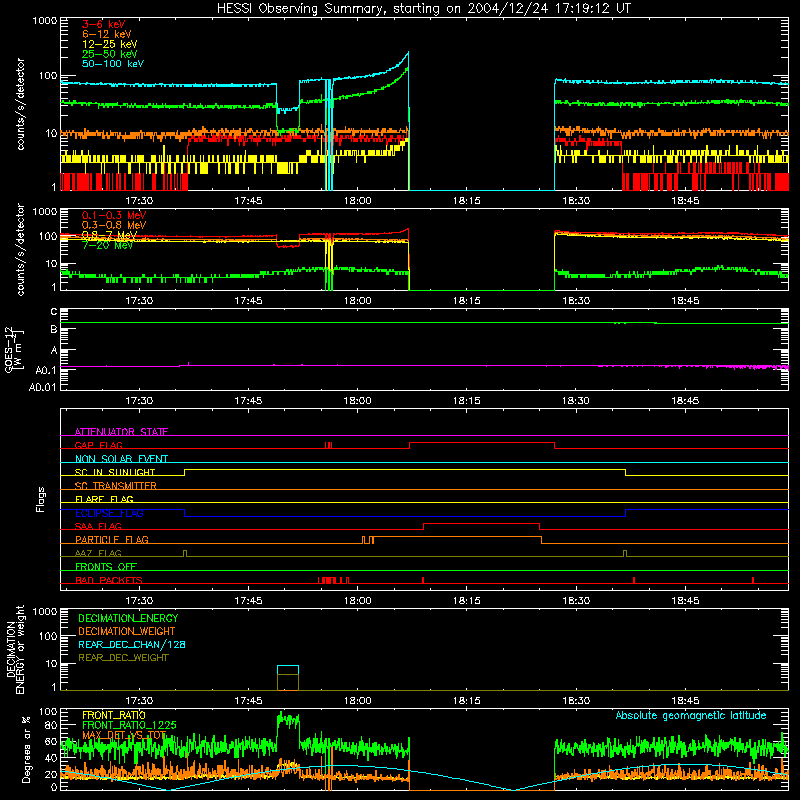Select the DECIMATION_ENERGY legend label
Viewport: 800px width, 800px height.
(128, 618)
